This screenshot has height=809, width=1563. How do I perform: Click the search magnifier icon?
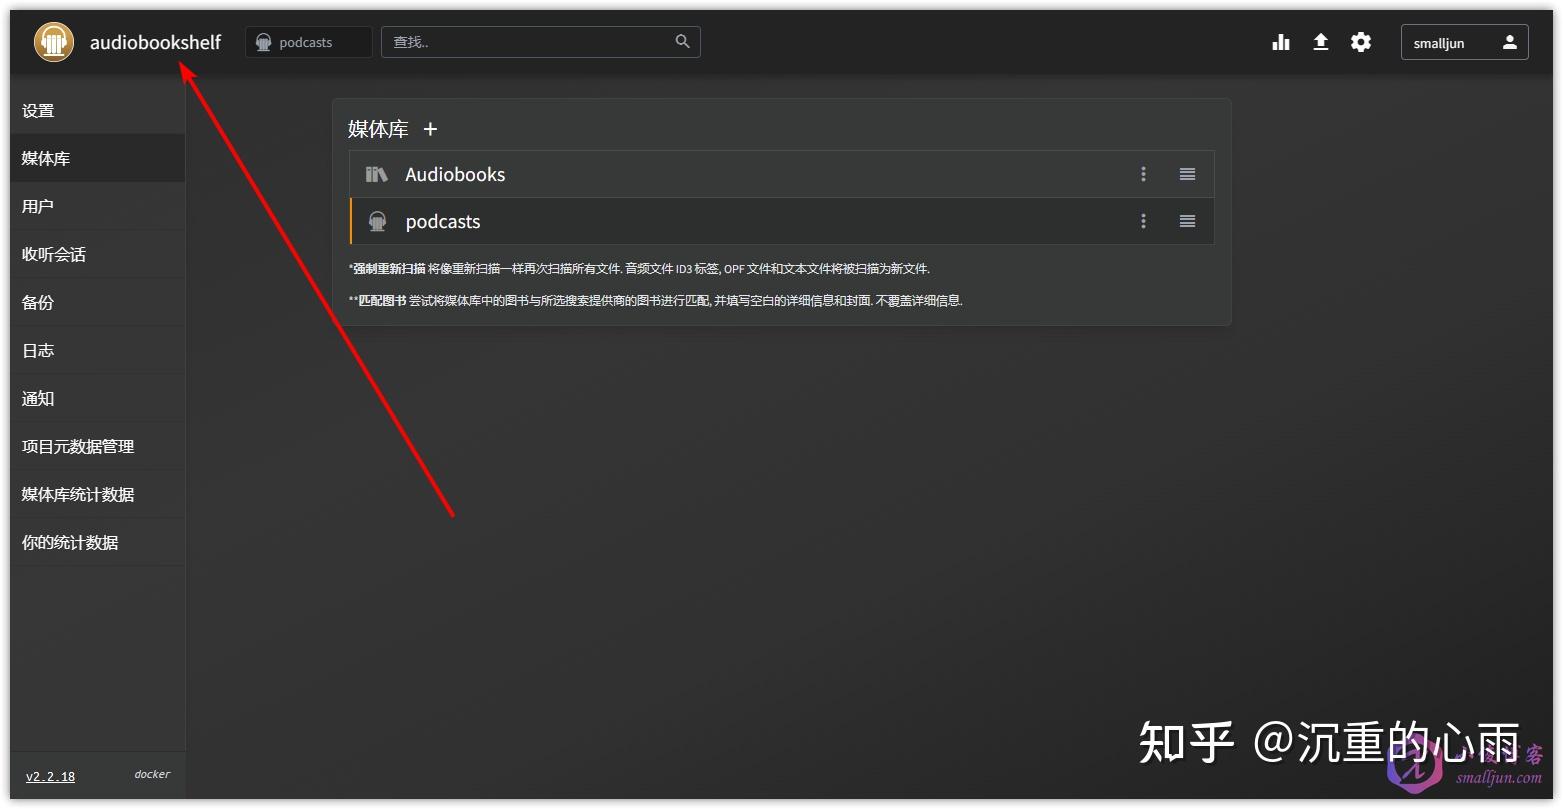(x=682, y=42)
